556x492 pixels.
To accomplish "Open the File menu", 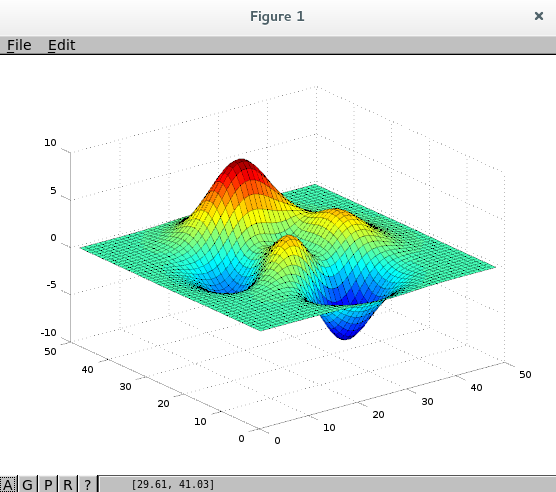I will [19, 45].
